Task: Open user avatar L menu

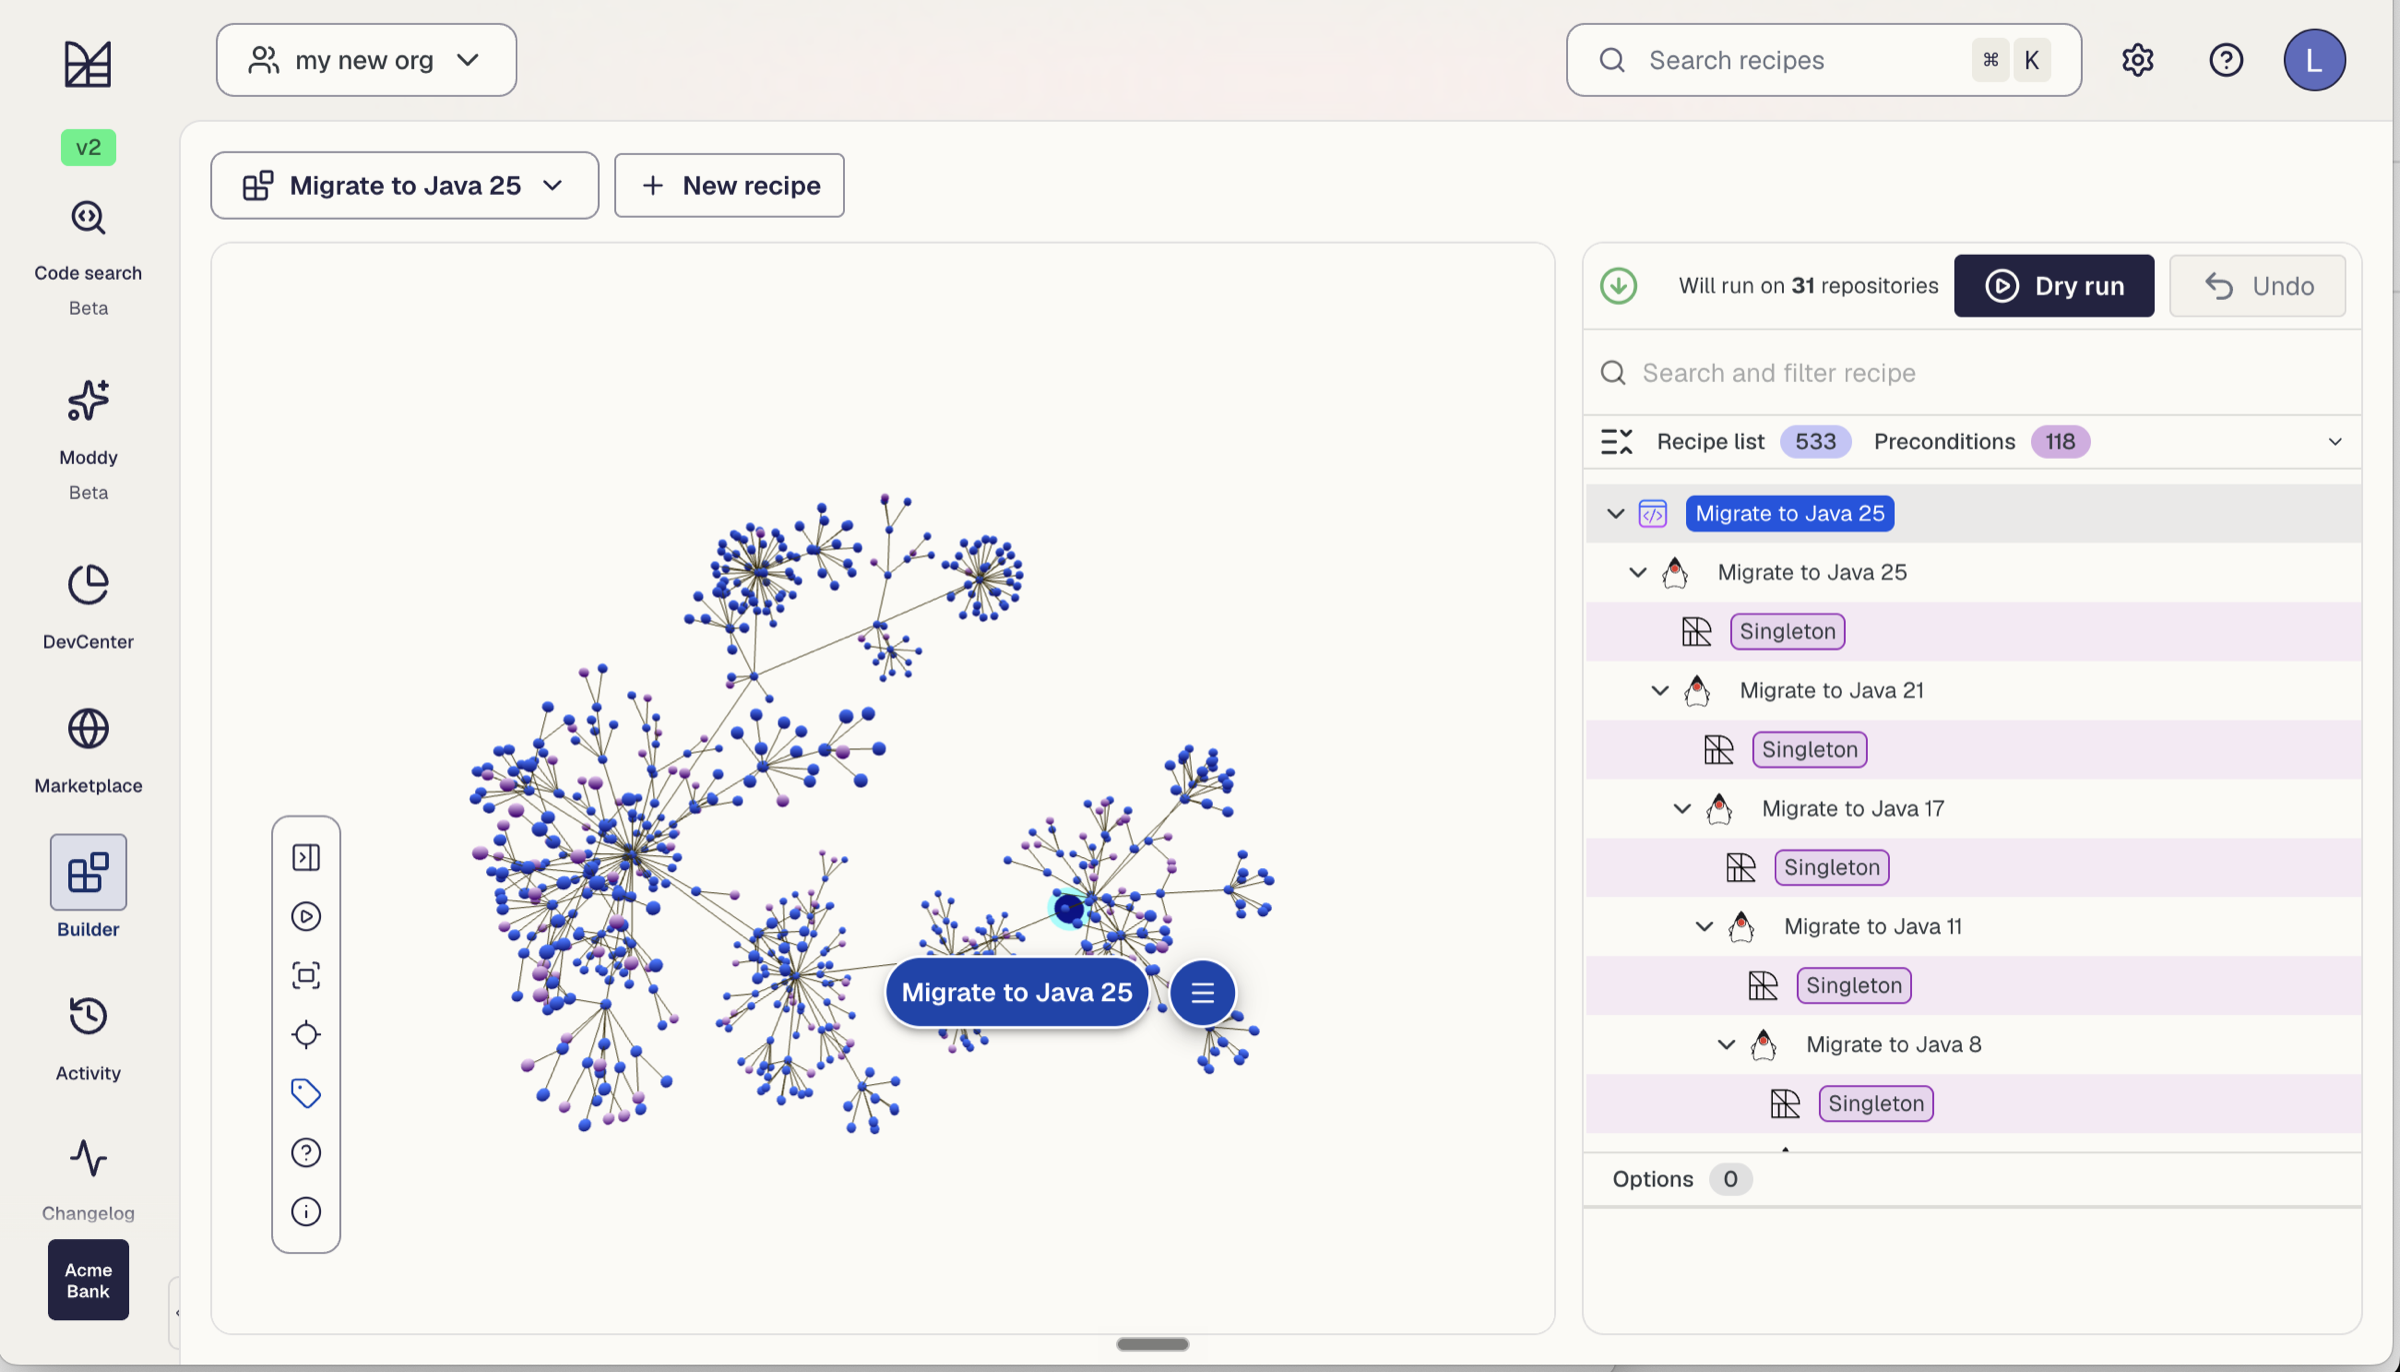Action: [x=2314, y=60]
